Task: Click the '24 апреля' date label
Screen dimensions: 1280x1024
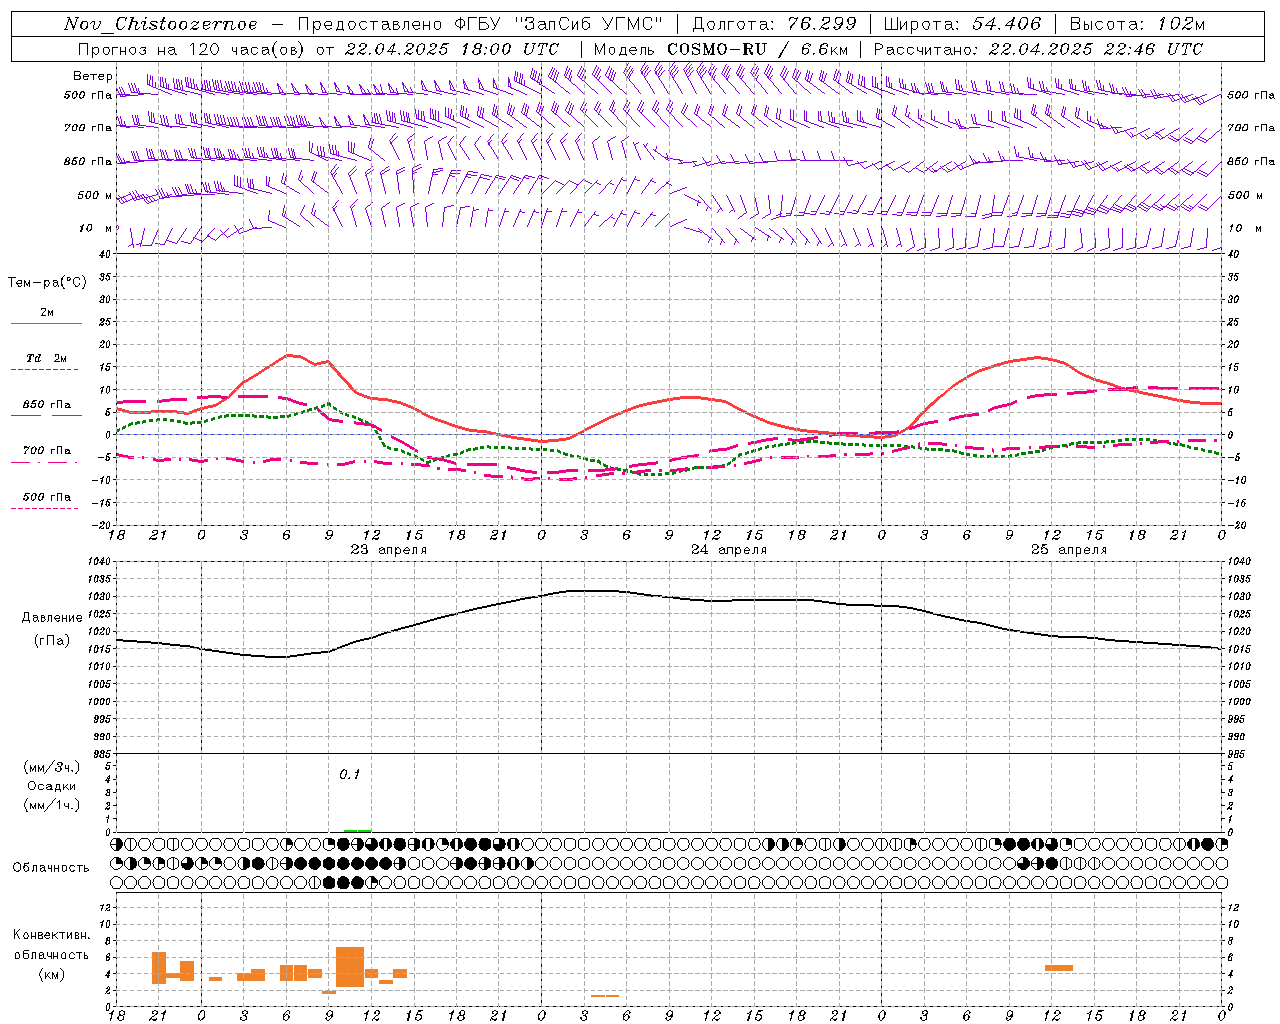Action: tap(729, 550)
